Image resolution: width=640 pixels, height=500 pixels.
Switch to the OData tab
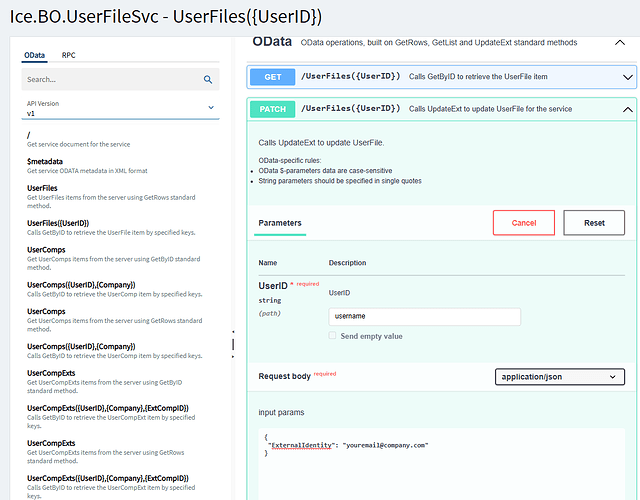[34, 55]
